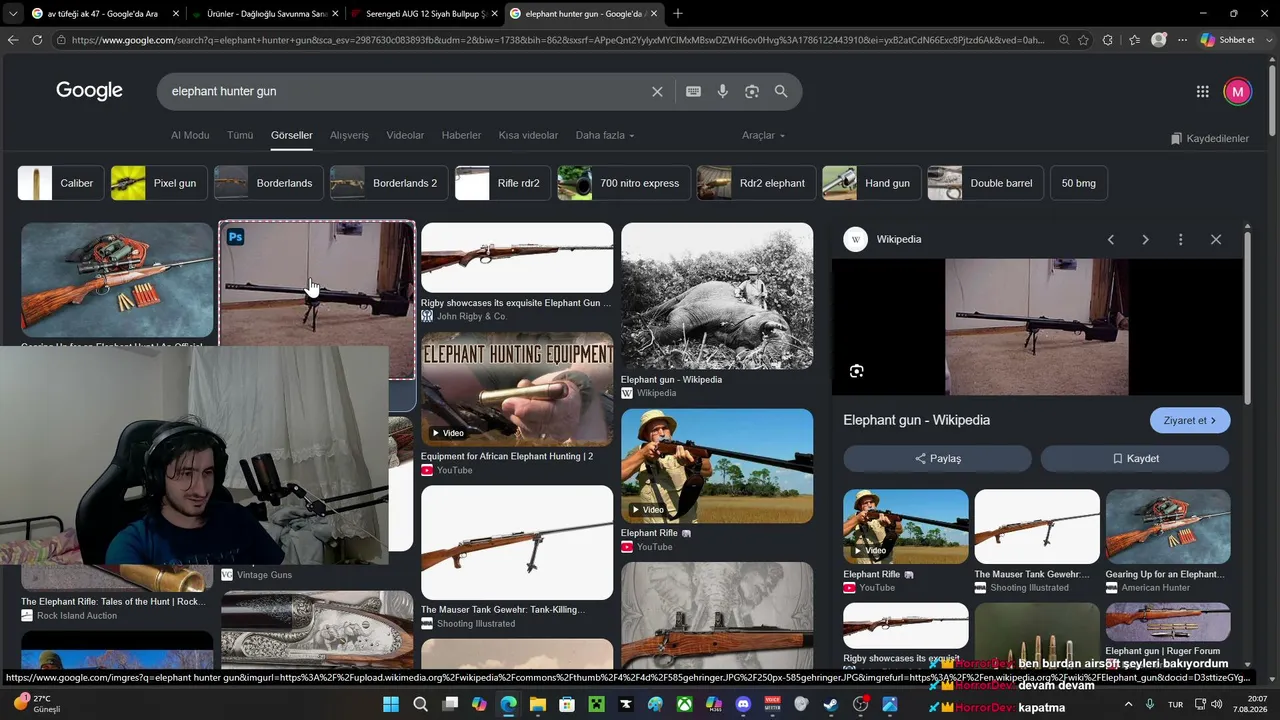
Task: Open the Google account avatar
Action: (x=1238, y=91)
